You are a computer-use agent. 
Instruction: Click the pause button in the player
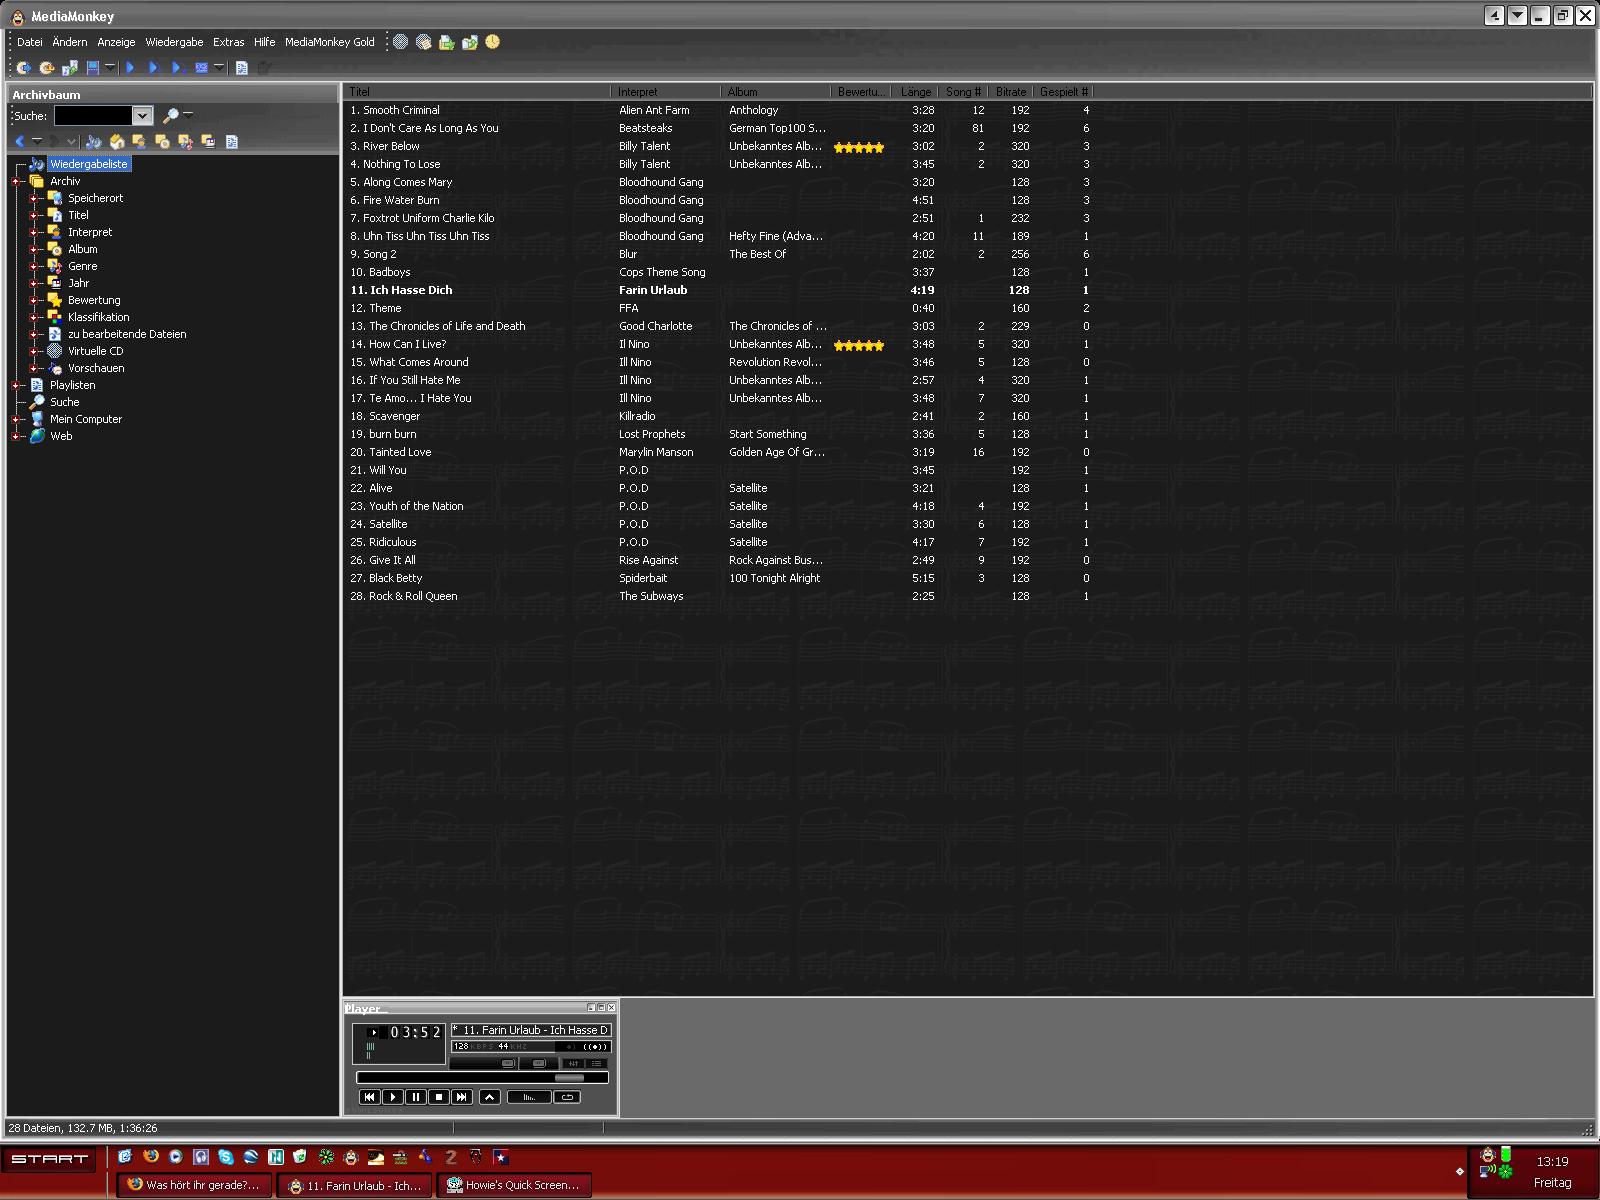(x=415, y=1097)
